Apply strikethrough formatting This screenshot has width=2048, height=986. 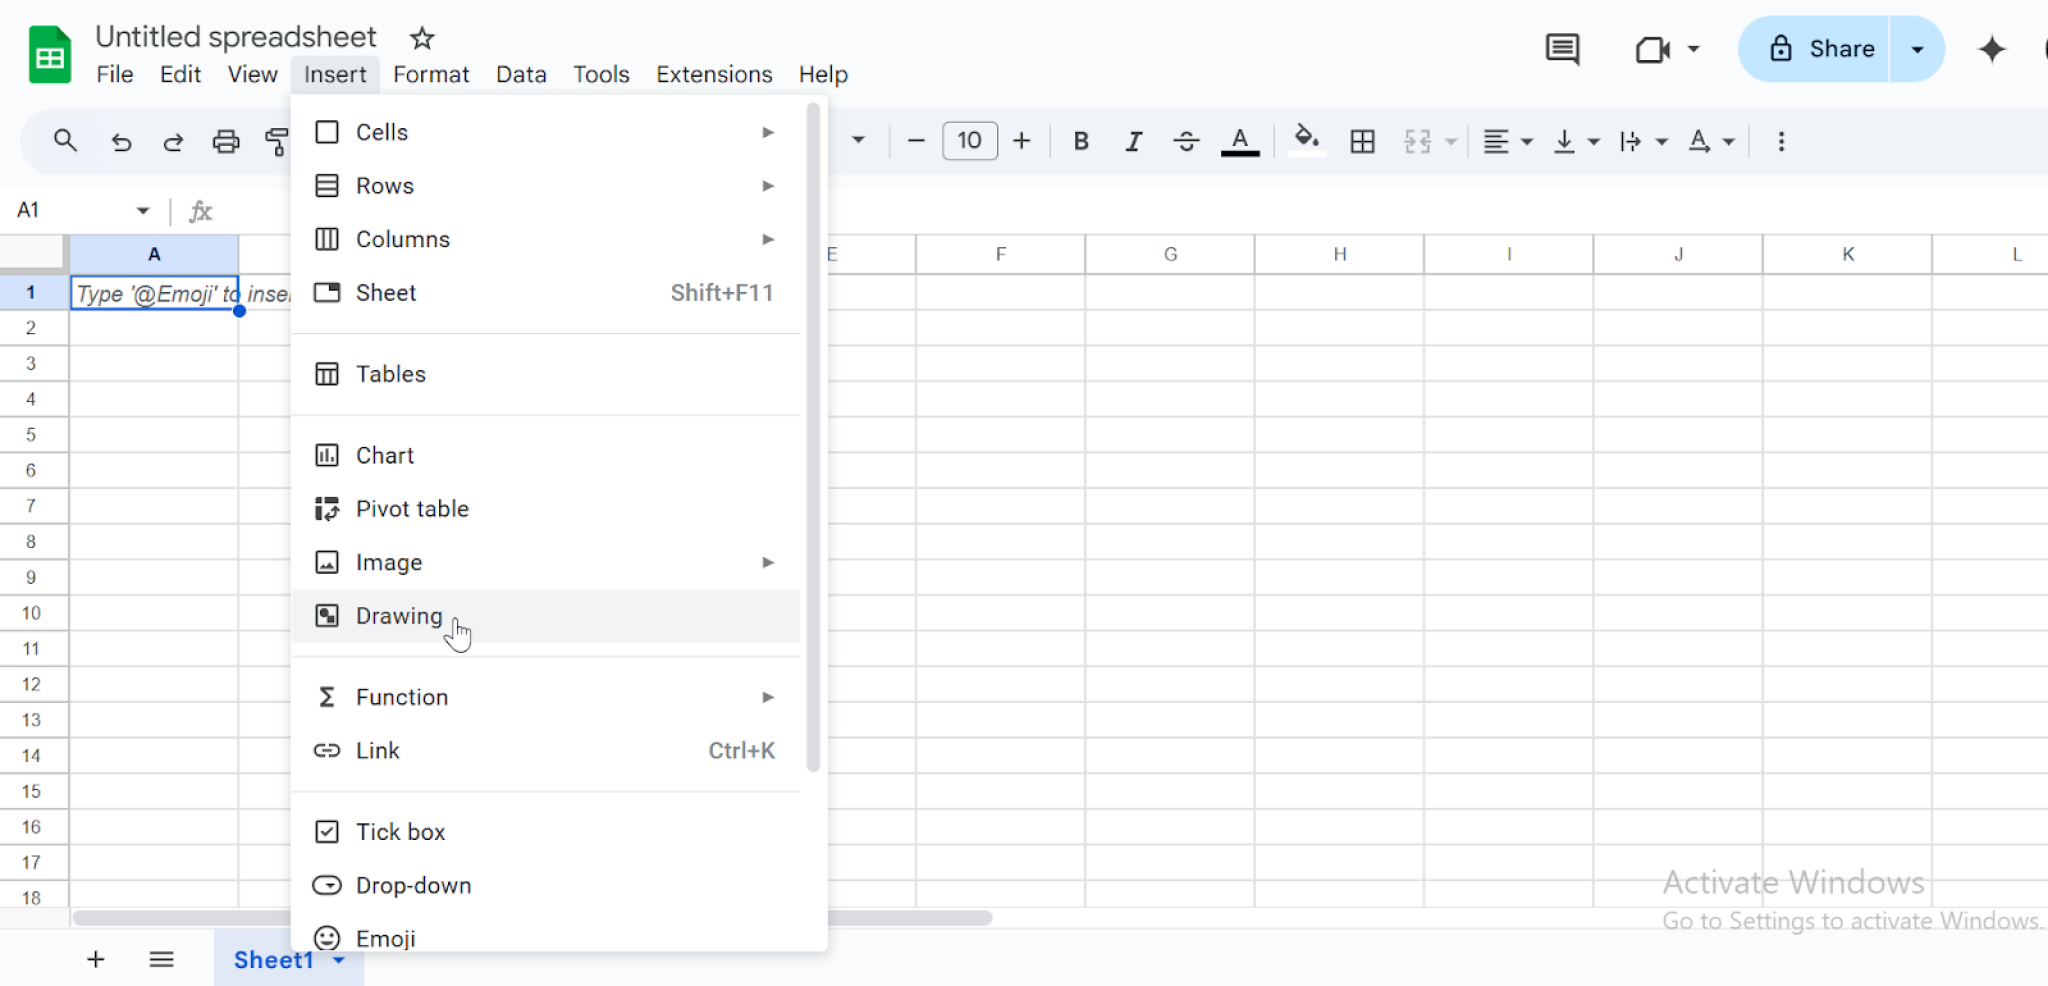[x=1186, y=141]
